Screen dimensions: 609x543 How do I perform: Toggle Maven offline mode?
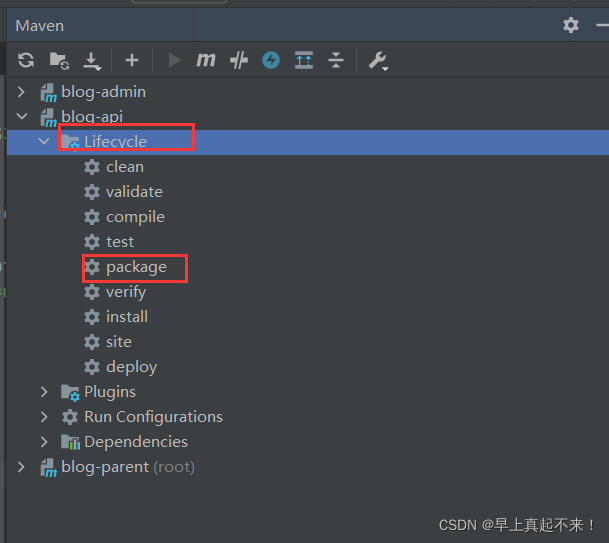[x=271, y=60]
